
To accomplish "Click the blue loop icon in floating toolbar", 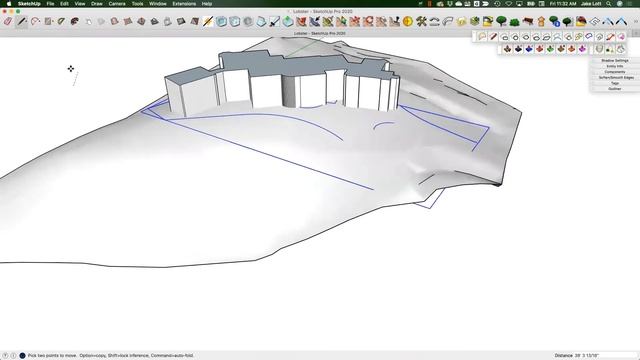I will point(589,37).
